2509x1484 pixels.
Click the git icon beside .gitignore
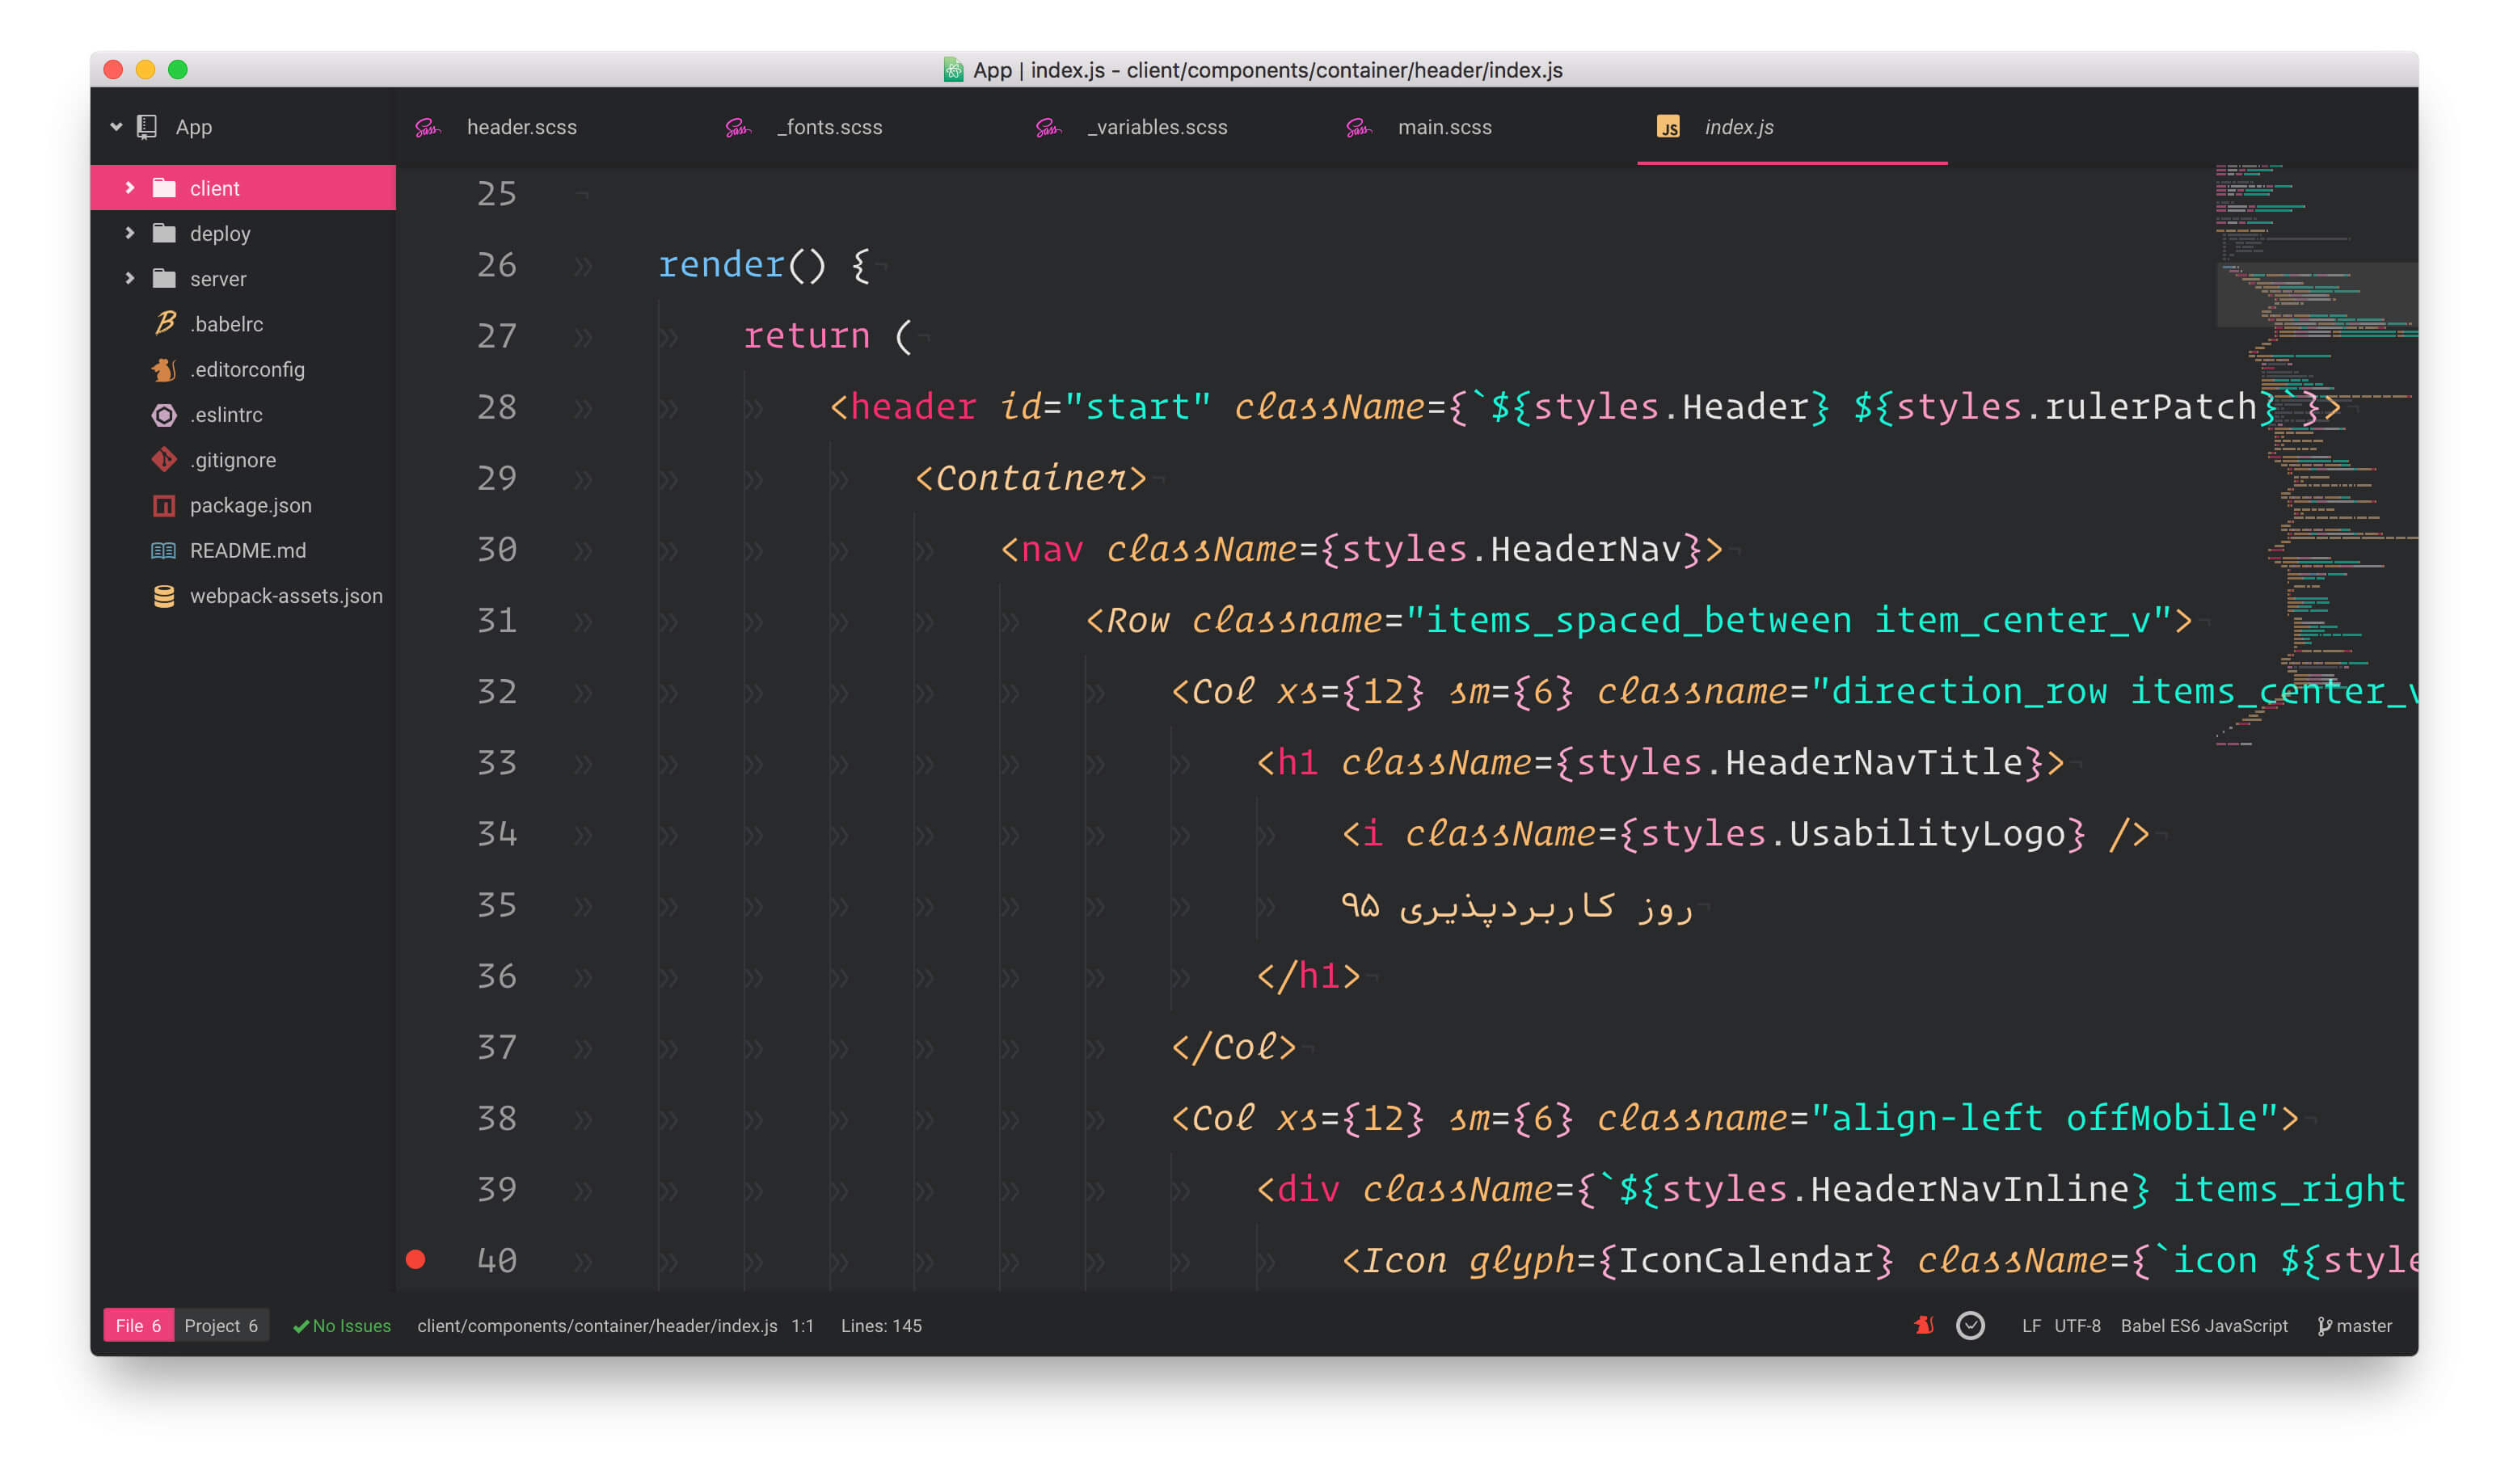[164, 459]
